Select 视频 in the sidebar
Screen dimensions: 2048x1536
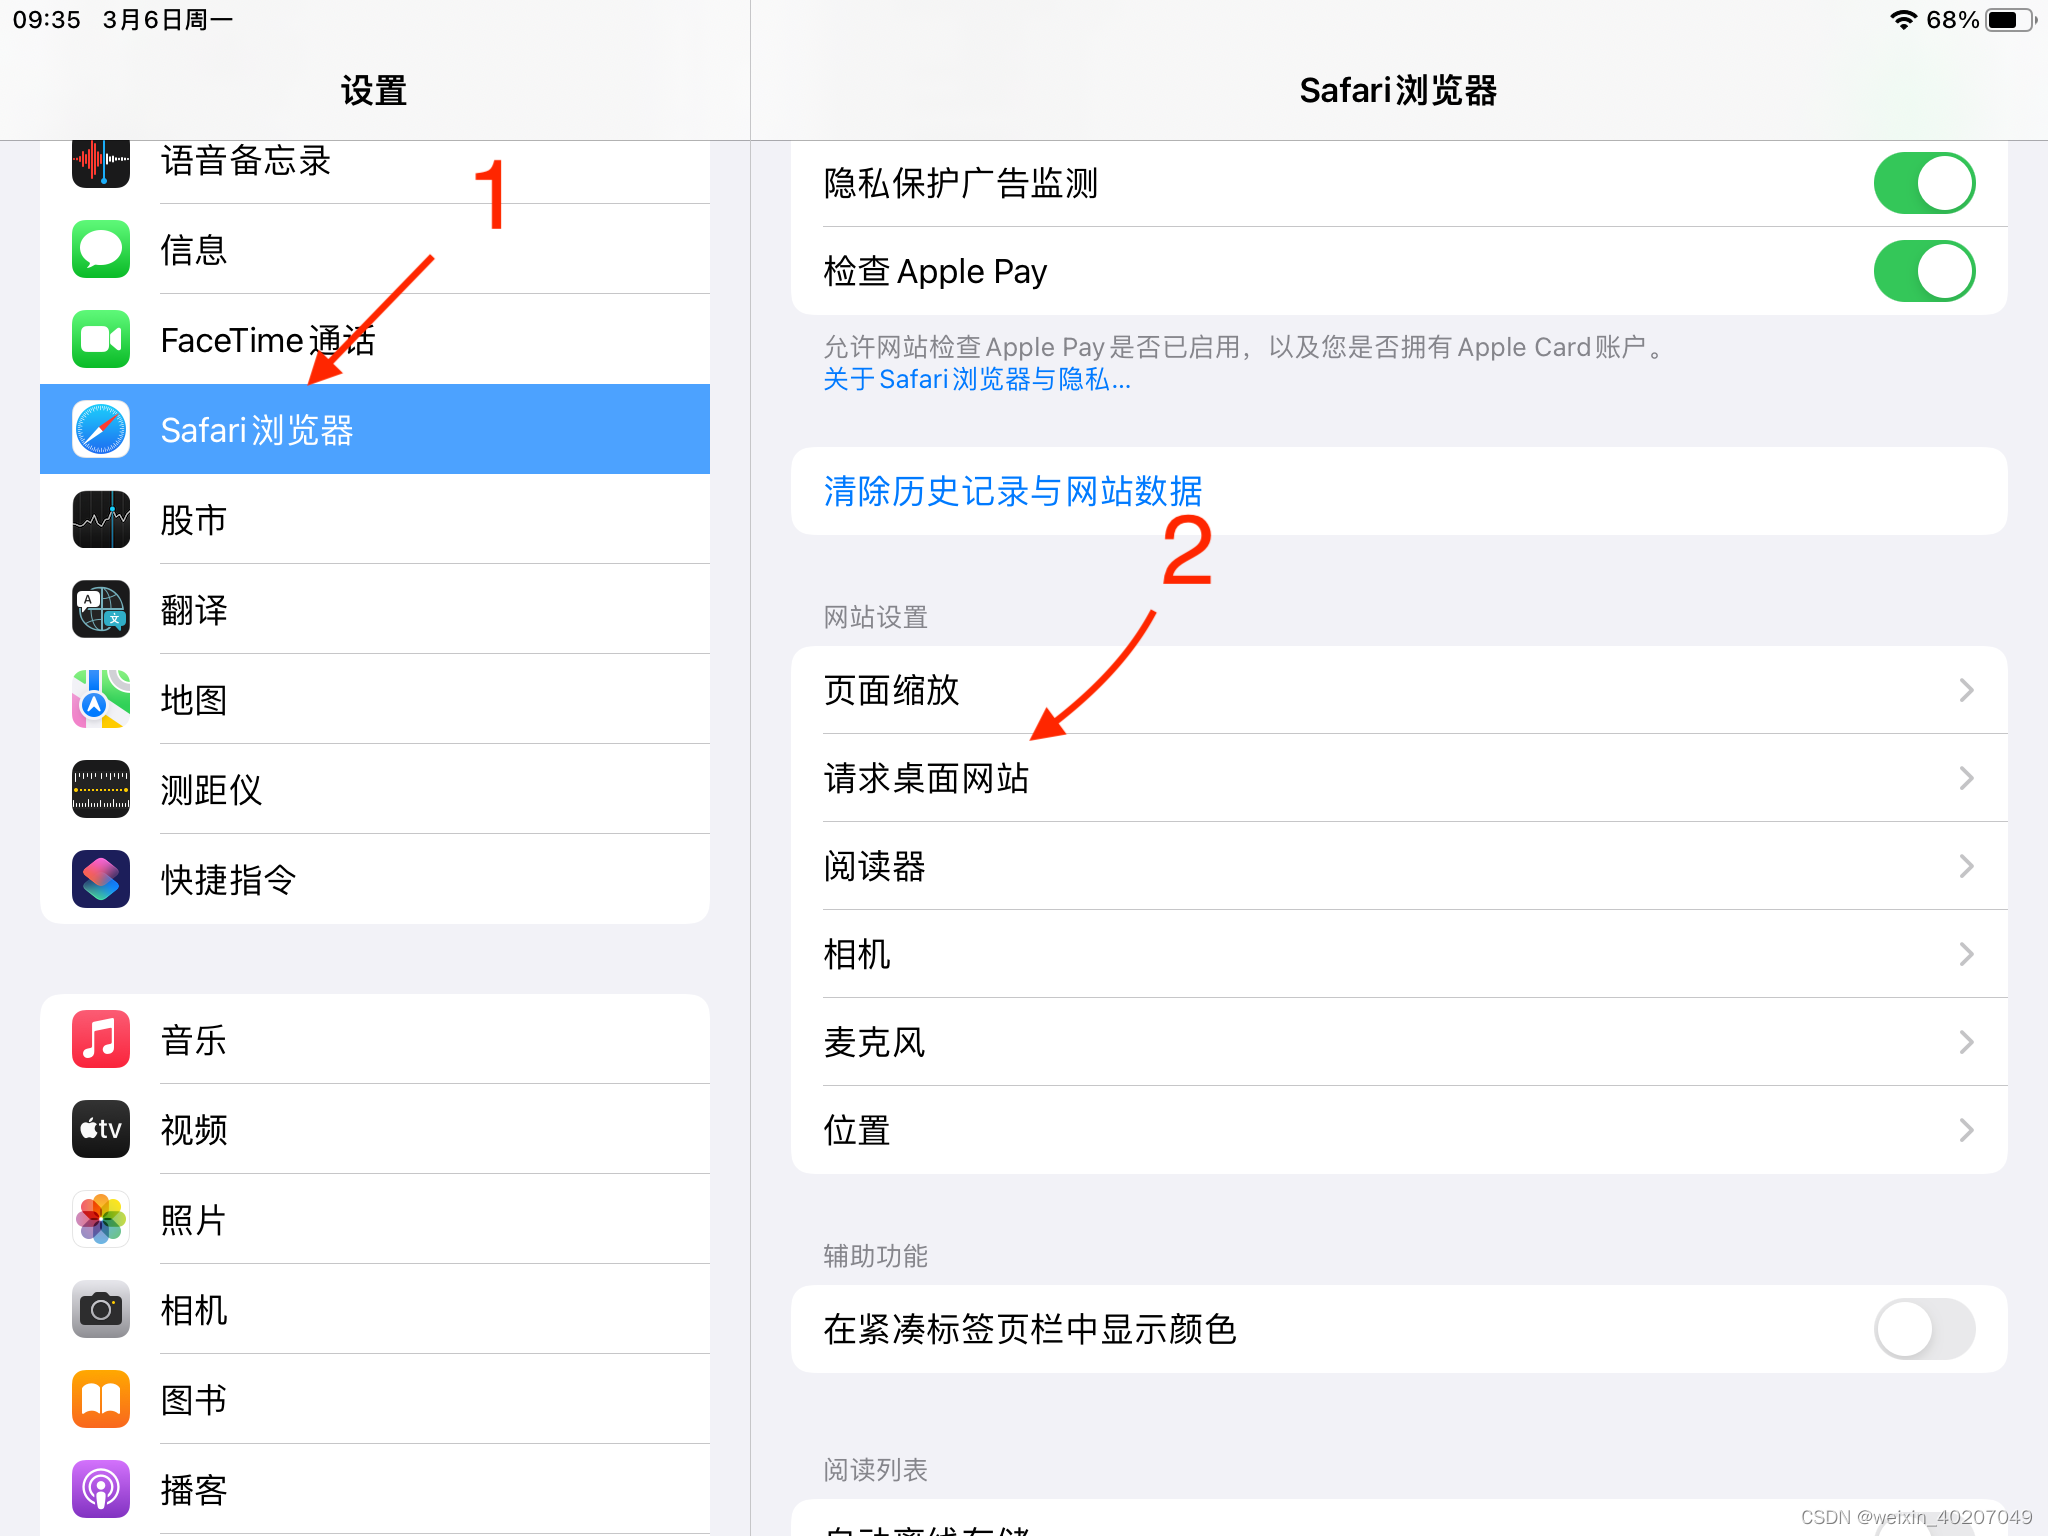pos(375,1129)
